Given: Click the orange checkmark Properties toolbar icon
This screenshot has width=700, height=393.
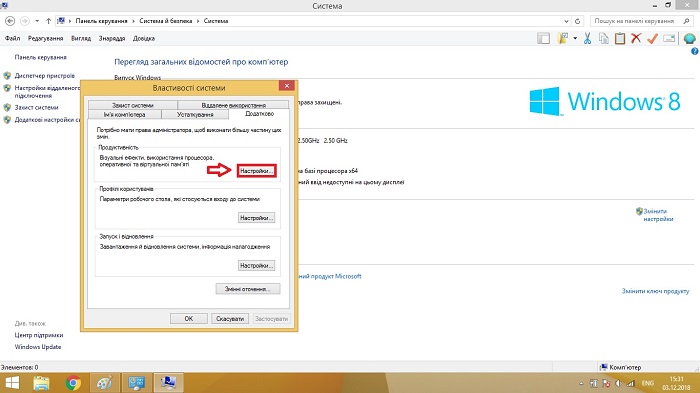Looking at the screenshot, I should pos(652,38).
